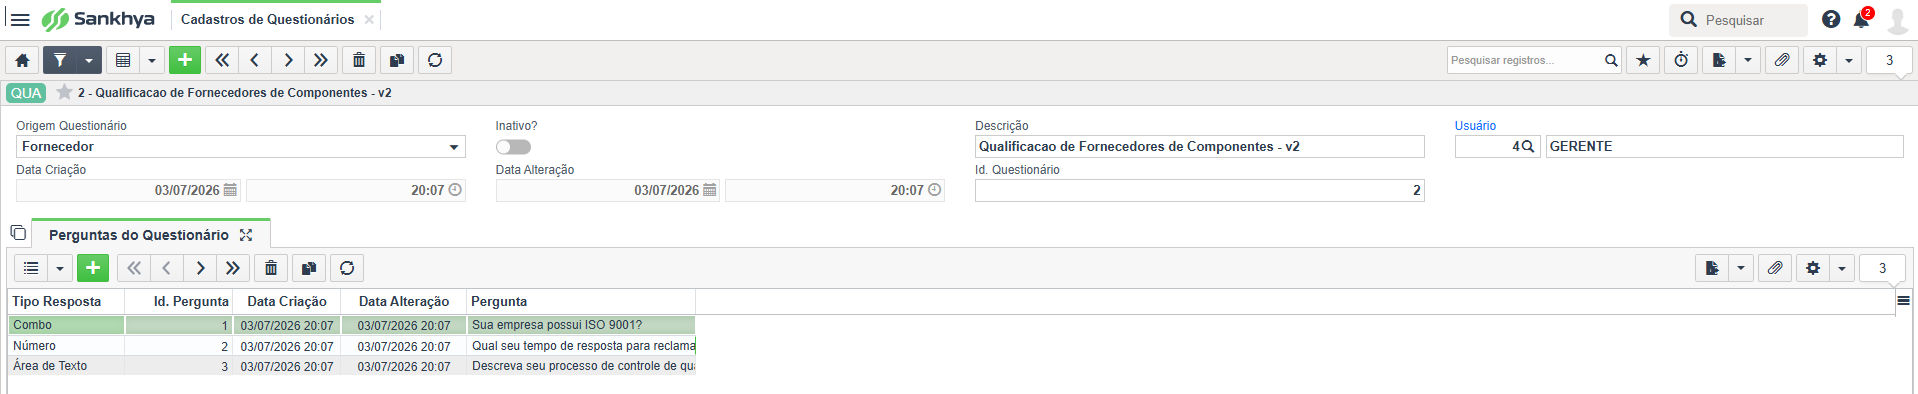Refresh the top record with reload icon
This screenshot has height=394, width=1918.
[x=435, y=60]
